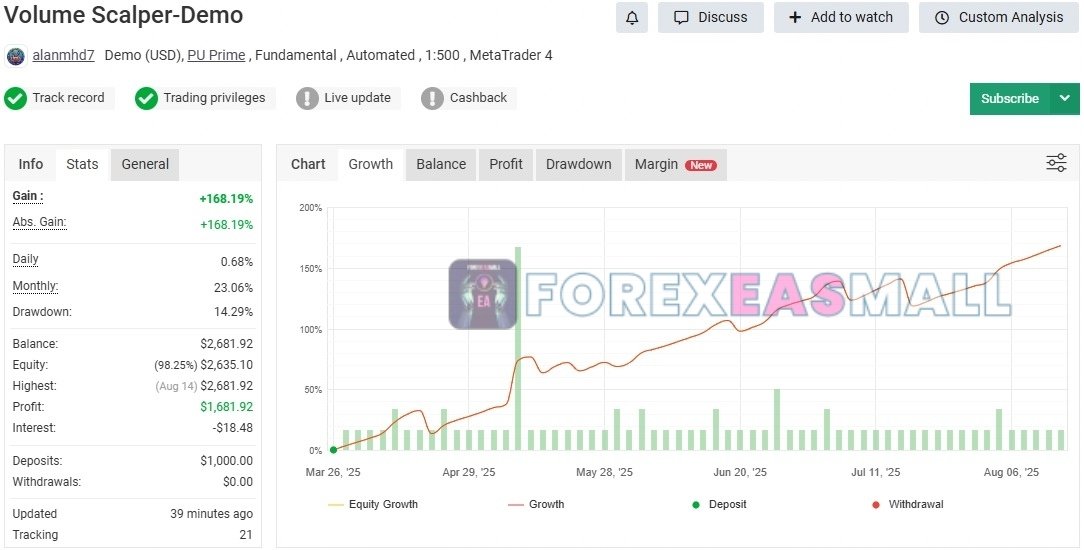Click the alanmhd7 user avatar icon
The image size is (1084, 550).
click(x=15, y=56)
